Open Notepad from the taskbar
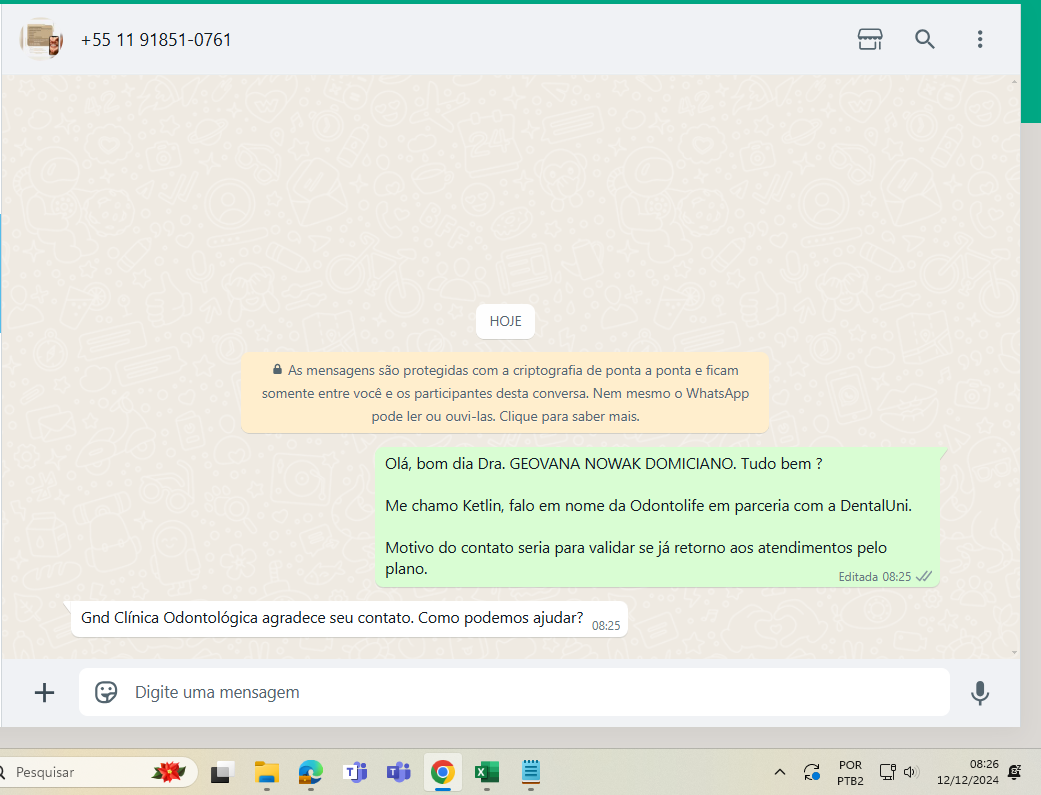 pos(530,772)
